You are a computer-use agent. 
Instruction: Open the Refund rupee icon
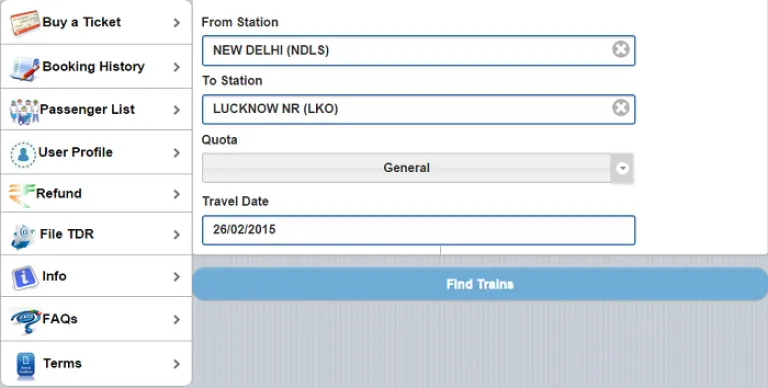click(22, 195)
